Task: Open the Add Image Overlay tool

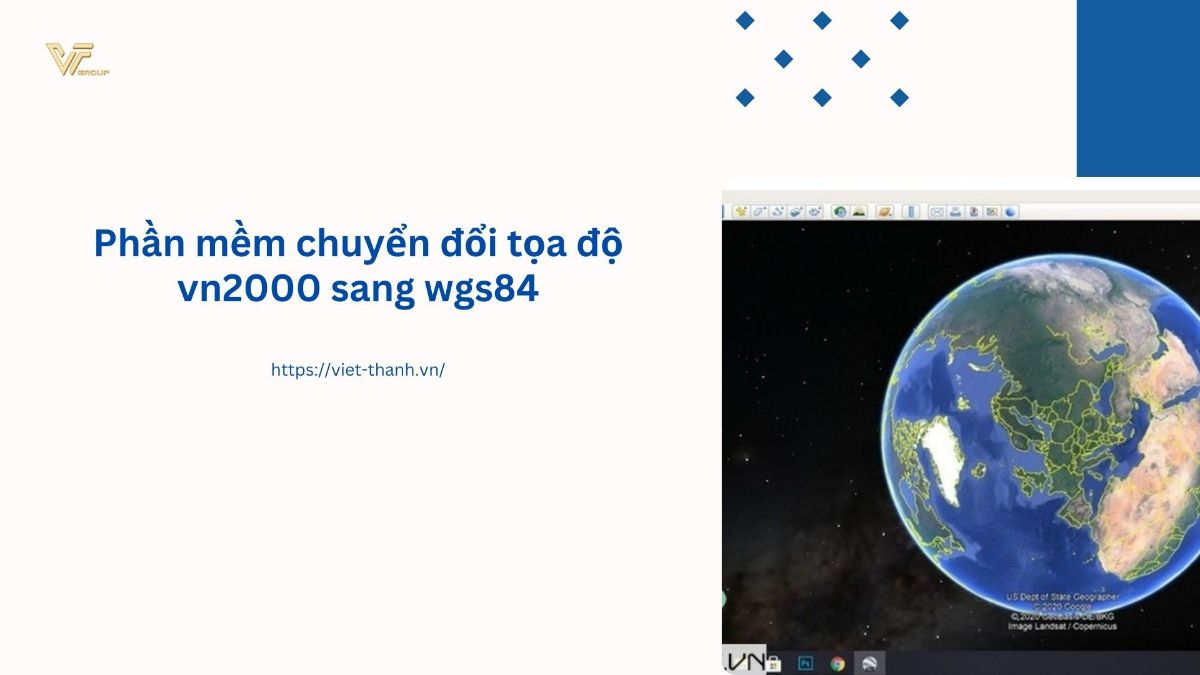Action: 796,211
